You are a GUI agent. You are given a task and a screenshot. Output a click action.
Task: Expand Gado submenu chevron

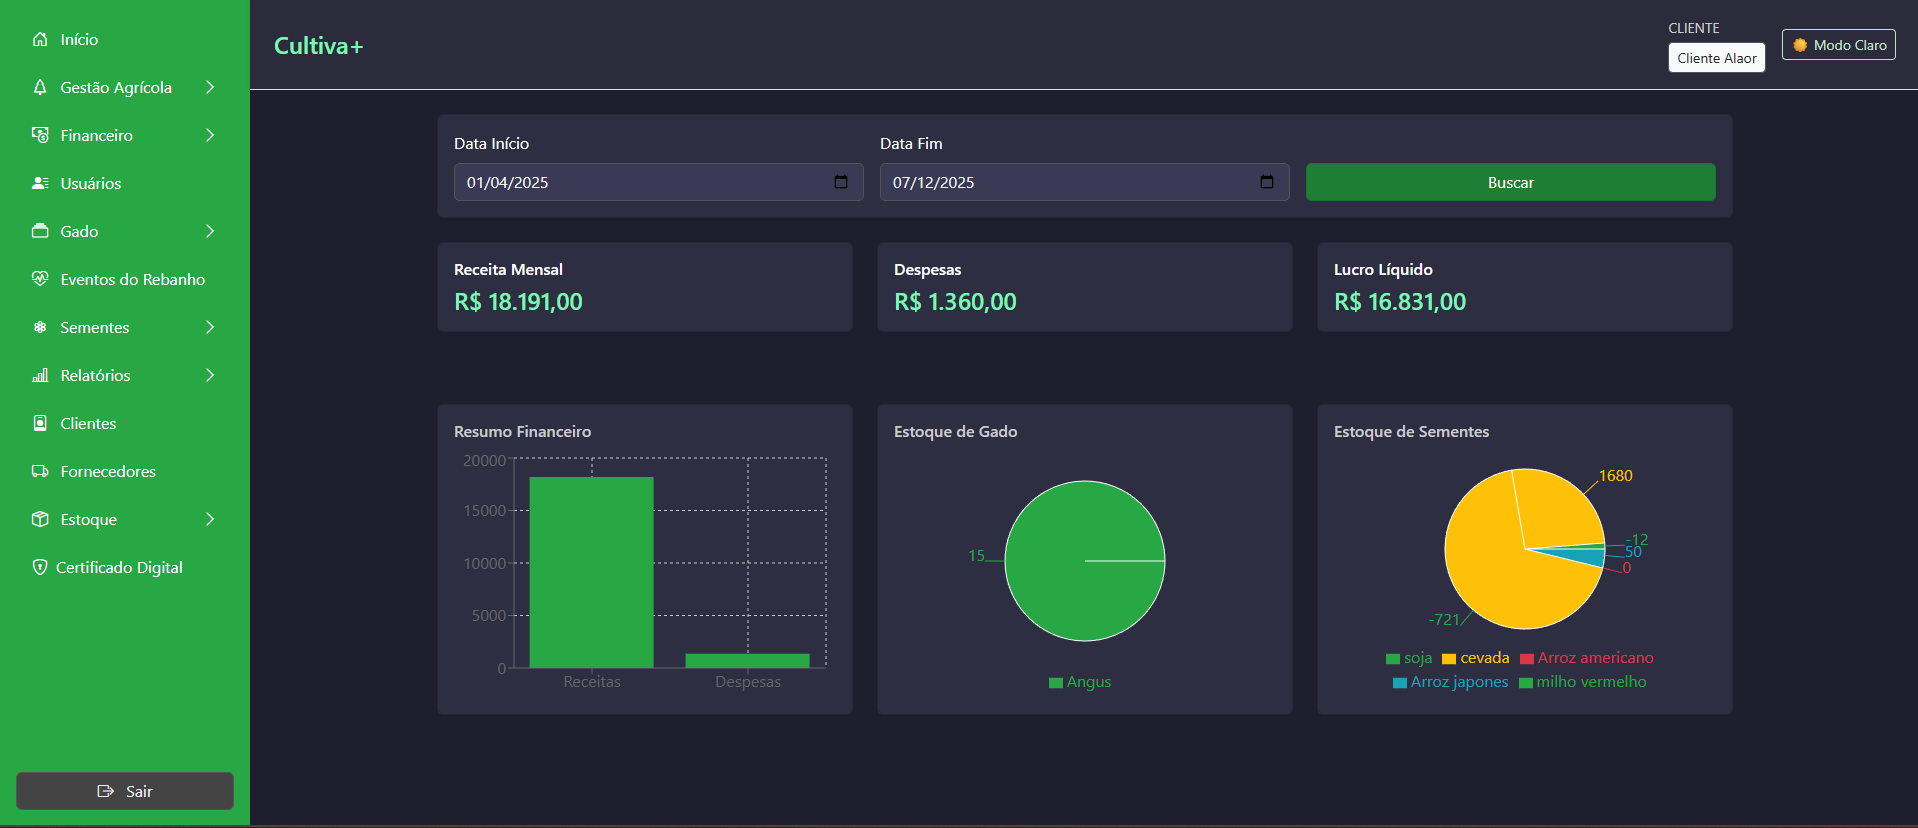tap(210, 231)
